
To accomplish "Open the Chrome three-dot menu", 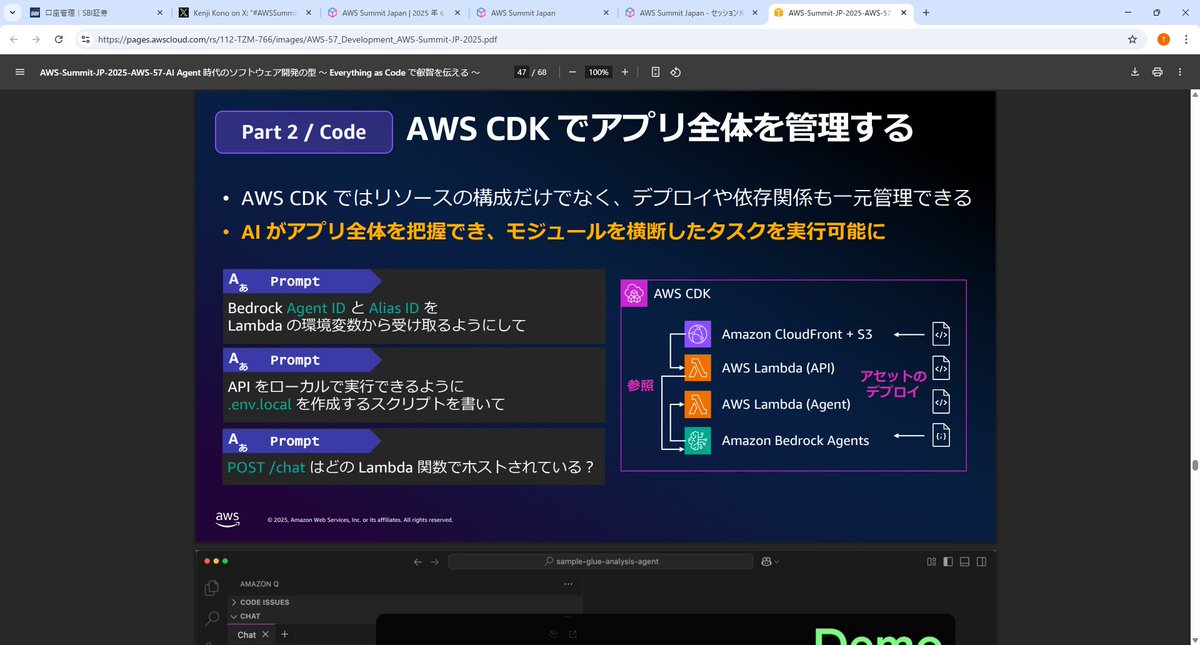I will click(1186, 39).
